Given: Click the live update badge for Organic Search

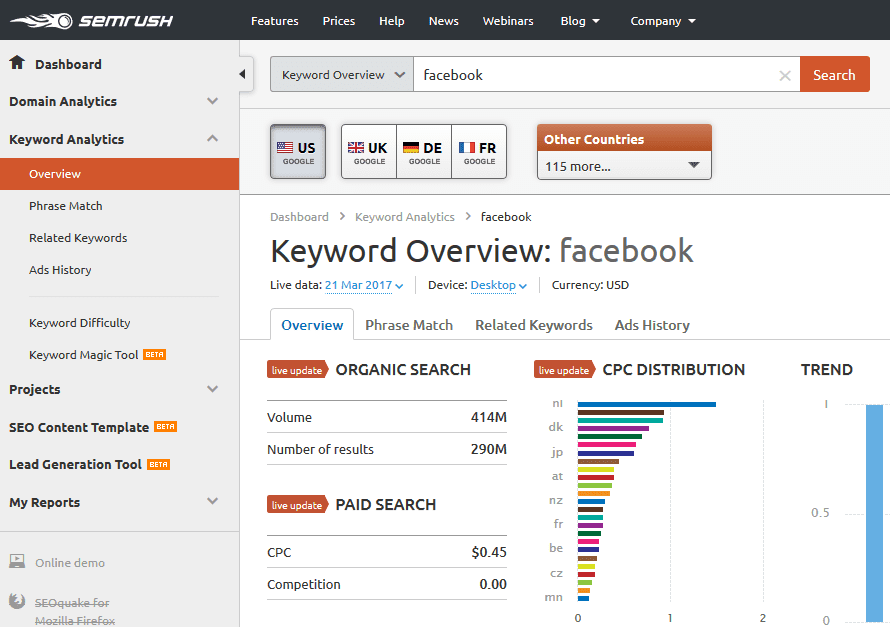Looking at the screenshot, I should (x=297, y=370).
